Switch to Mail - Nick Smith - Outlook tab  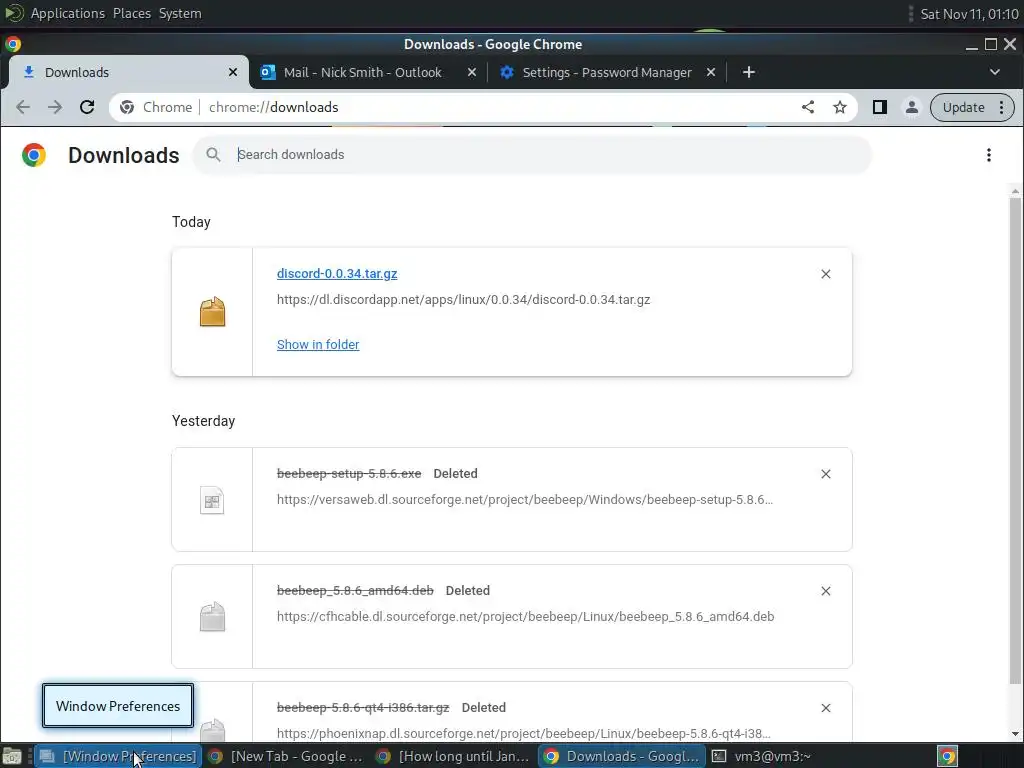[362, 72]
